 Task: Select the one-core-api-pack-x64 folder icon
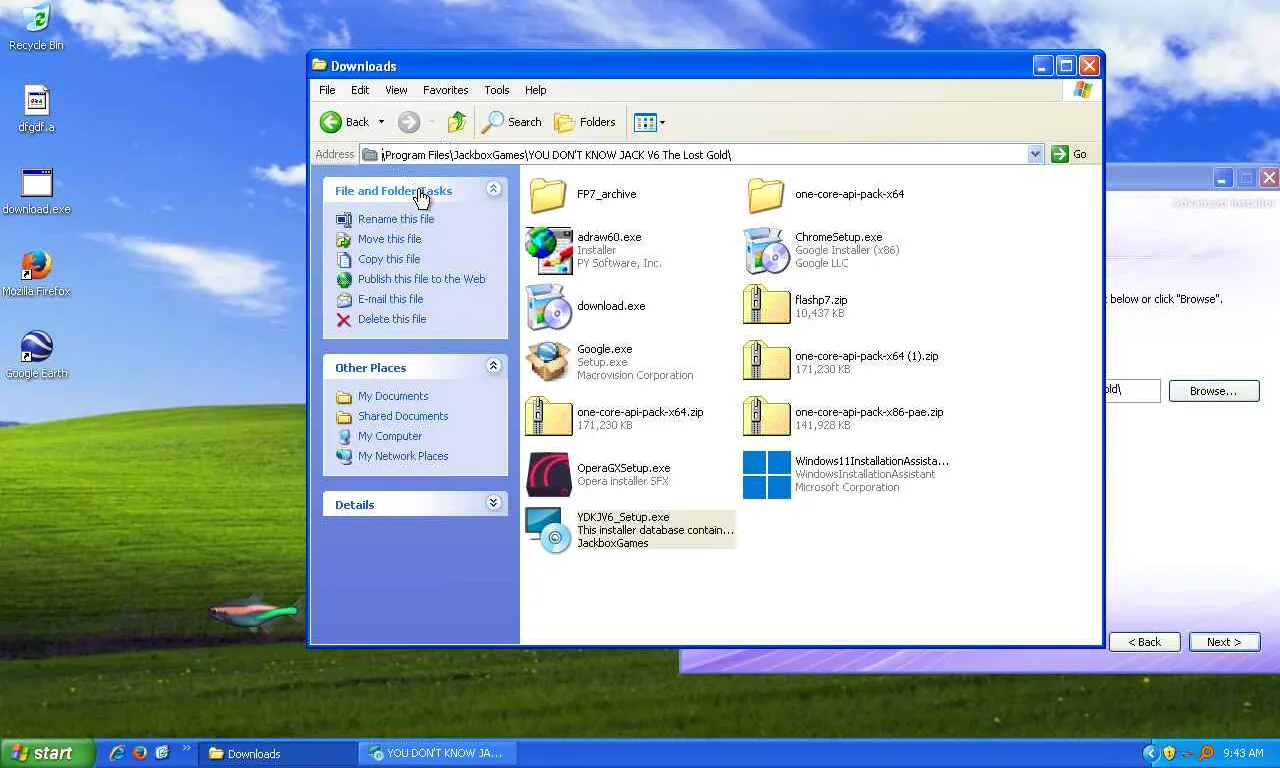766,194
